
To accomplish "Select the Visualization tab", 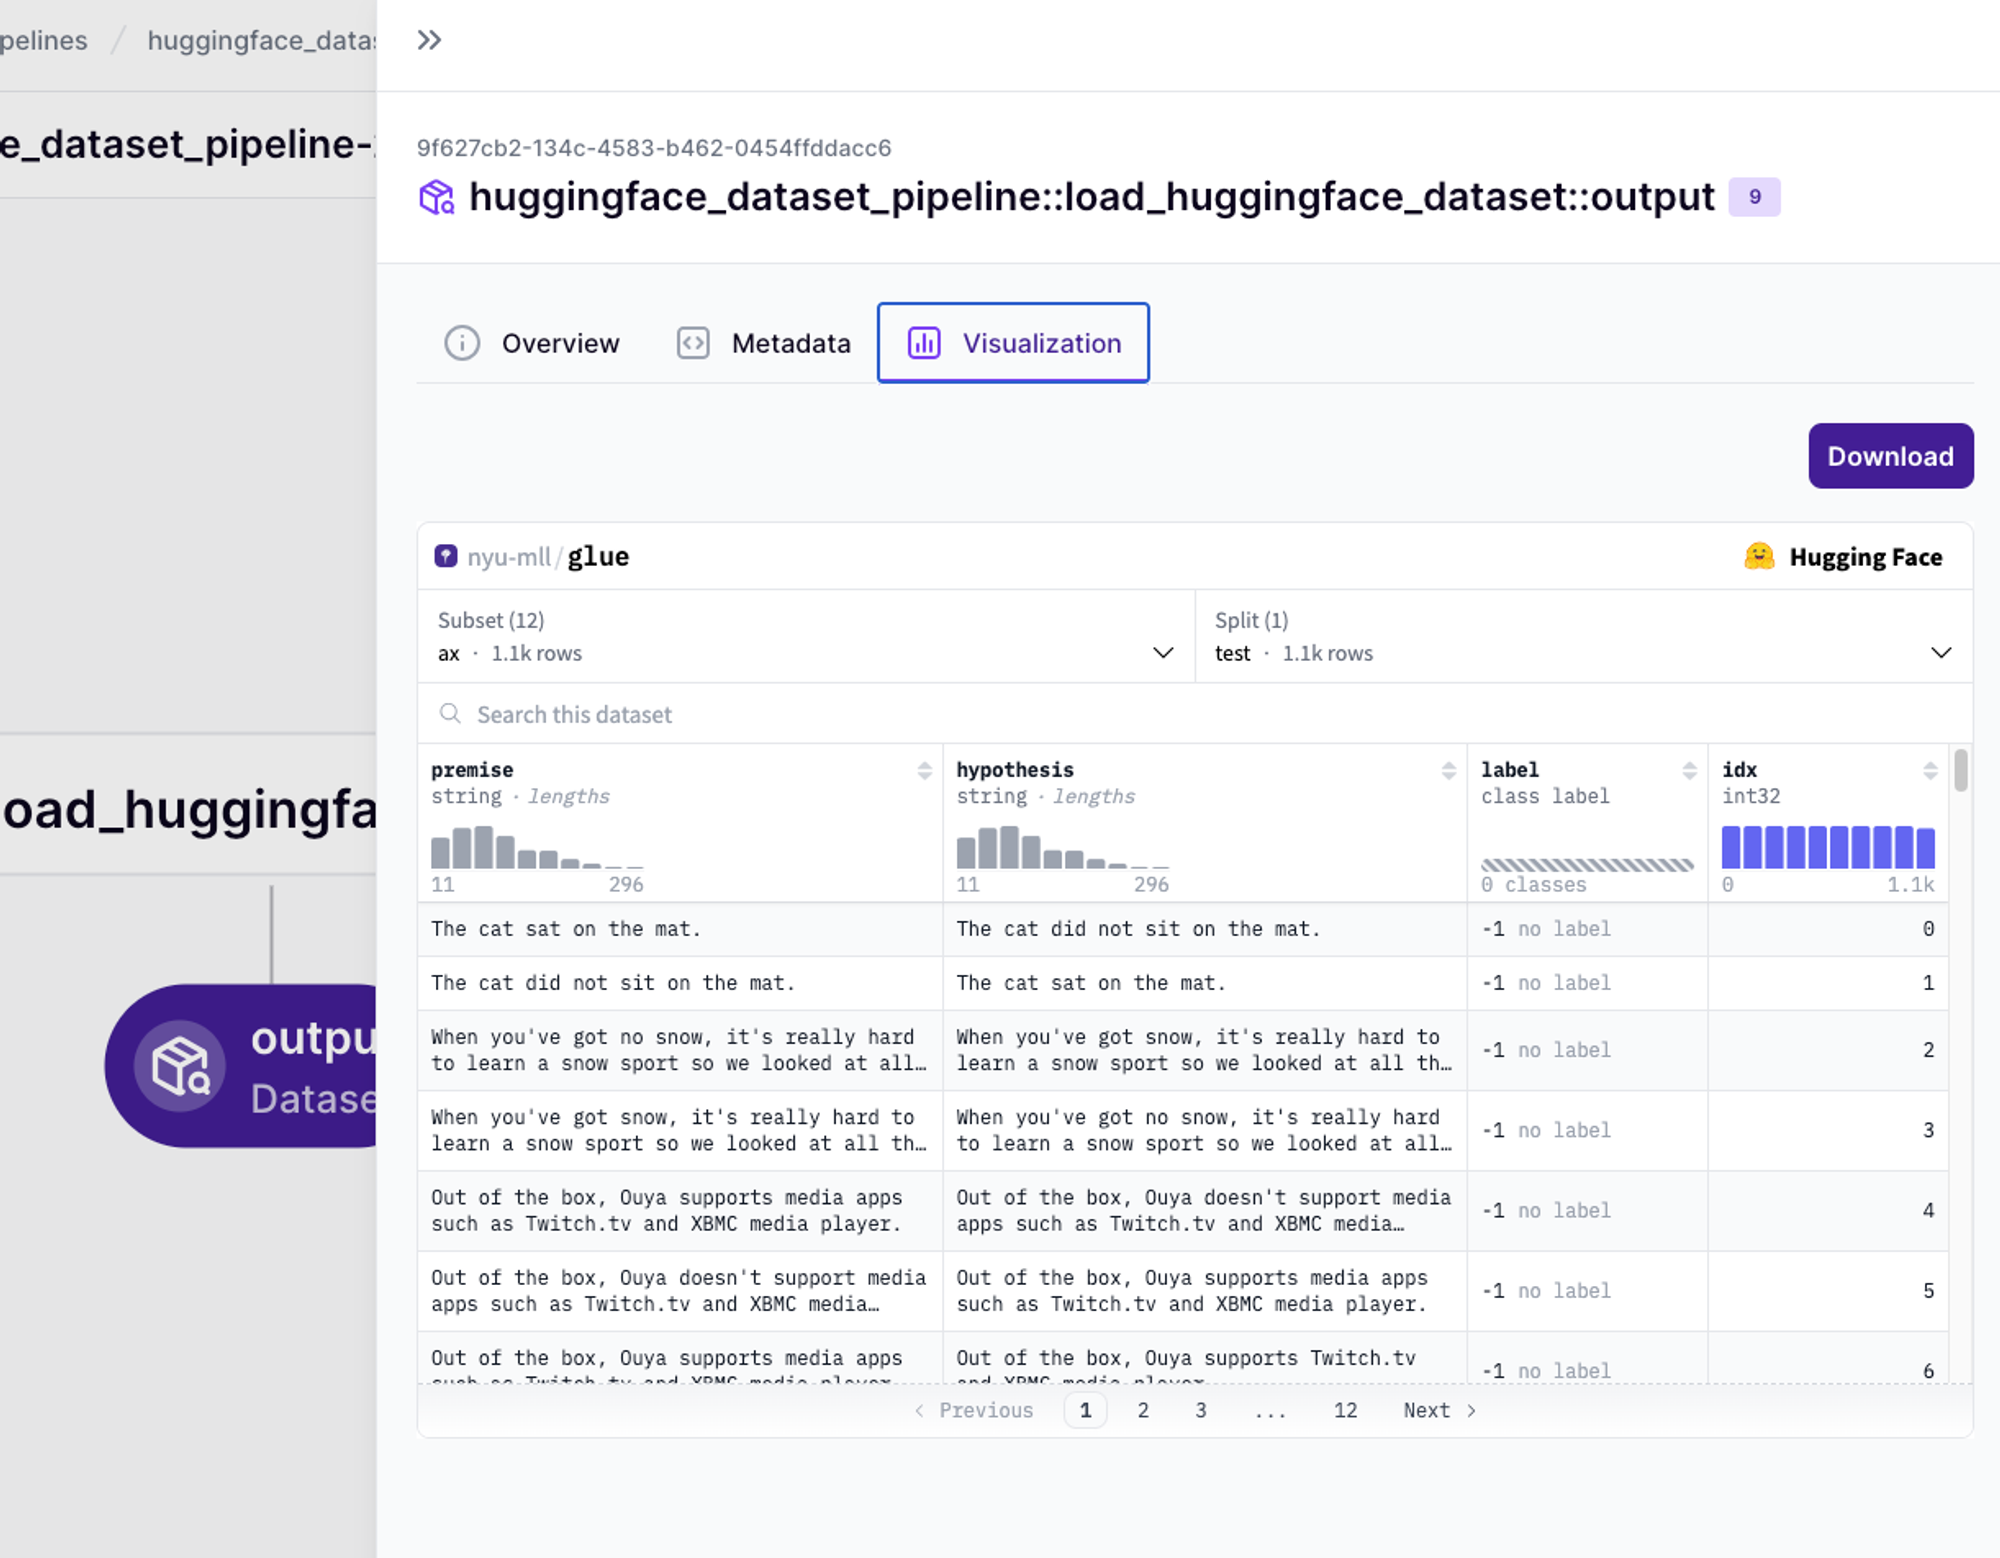I will click(1013, 343).
